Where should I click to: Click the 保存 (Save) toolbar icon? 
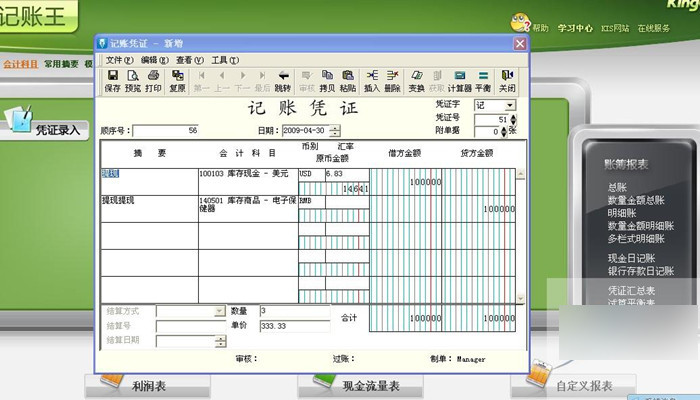tap(112, 80)
